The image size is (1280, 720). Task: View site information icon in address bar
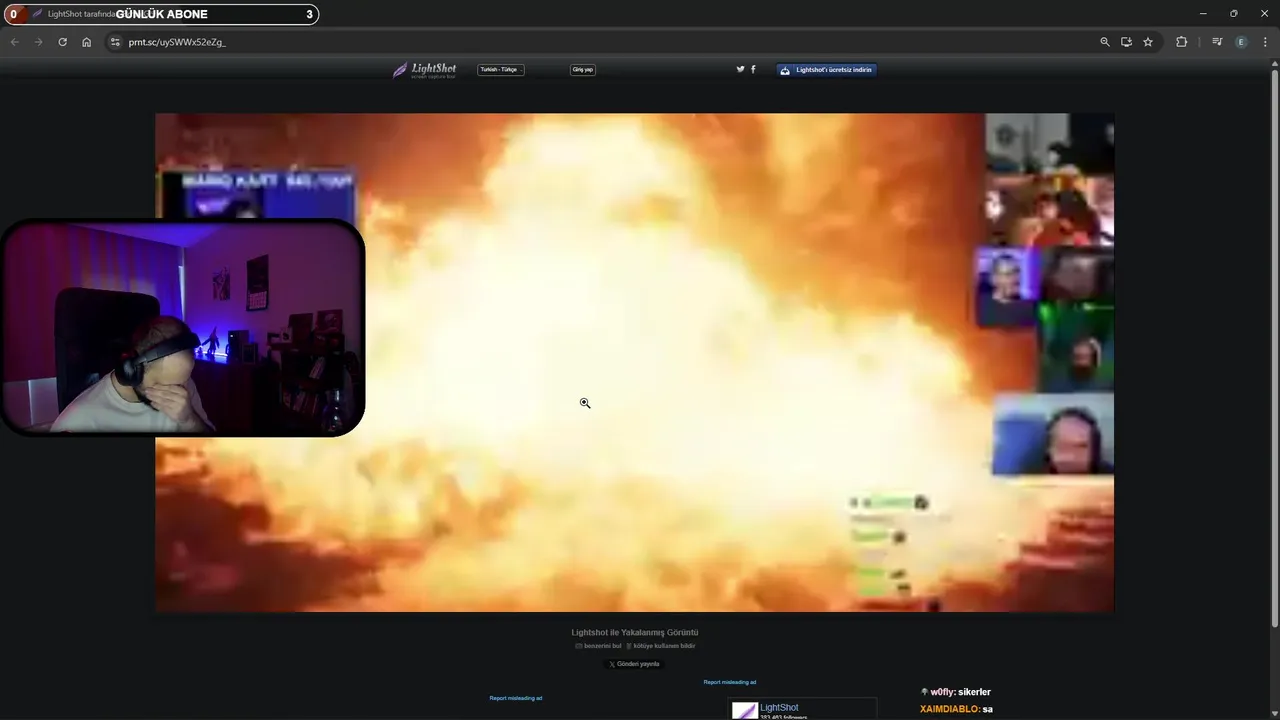115,42
